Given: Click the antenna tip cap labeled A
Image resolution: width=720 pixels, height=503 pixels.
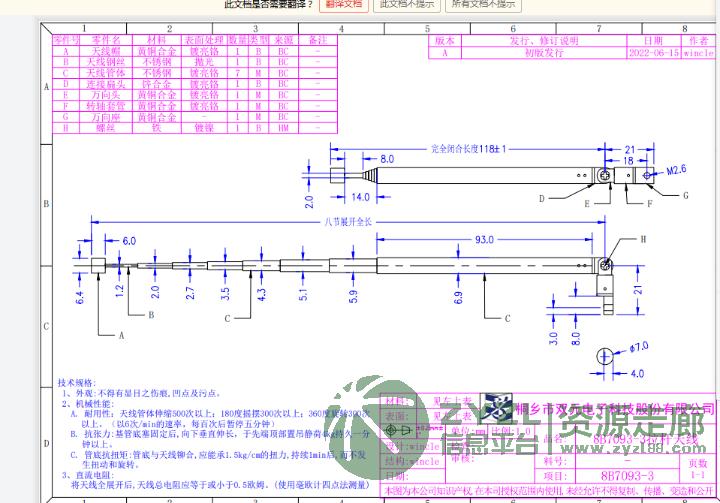Looking at the screenshot, I should (x=100, y=265).
